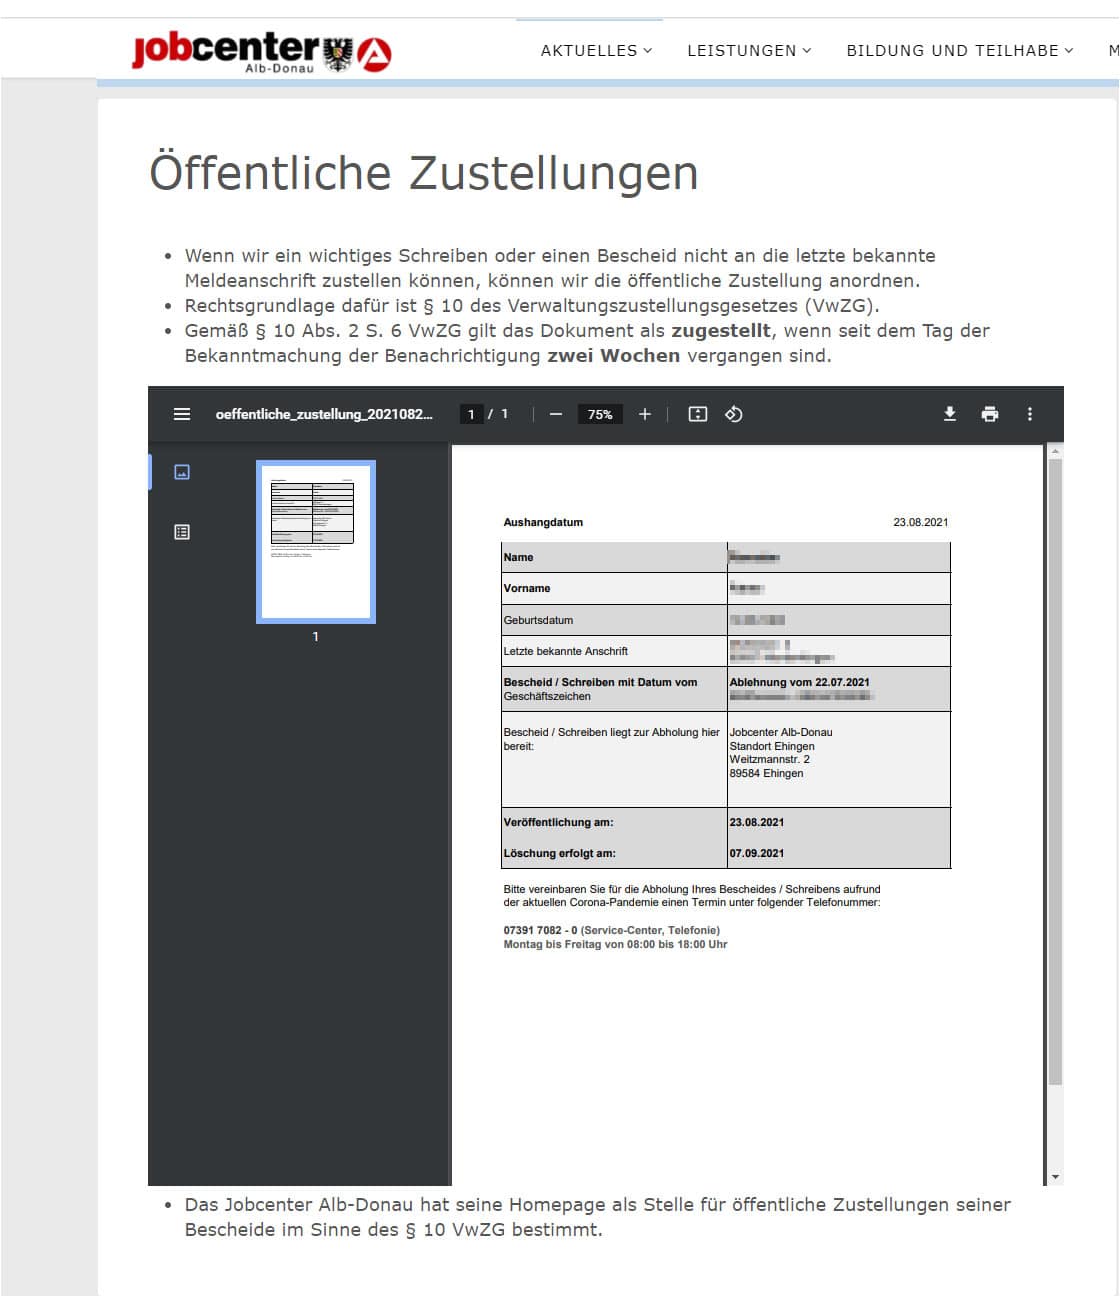Print the PDF document

(990, 414)
